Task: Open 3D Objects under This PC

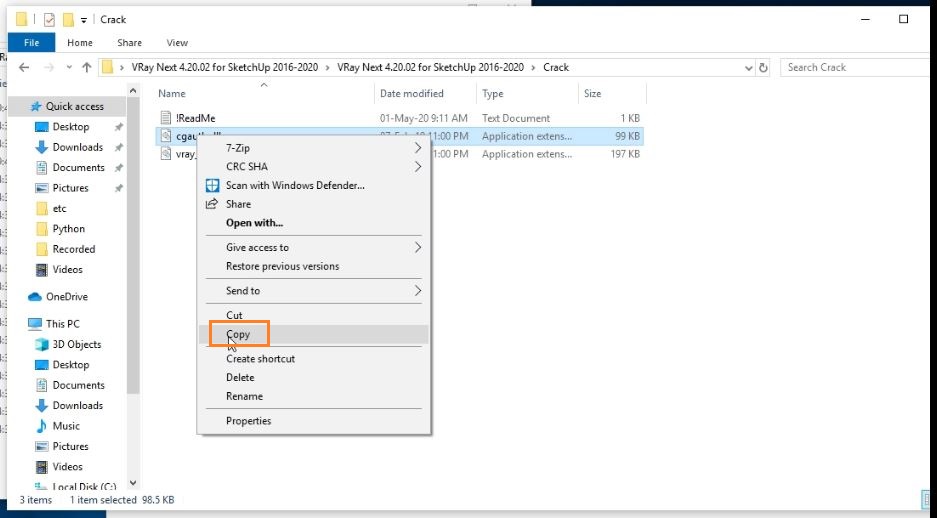Action: [x=76, y=344]
